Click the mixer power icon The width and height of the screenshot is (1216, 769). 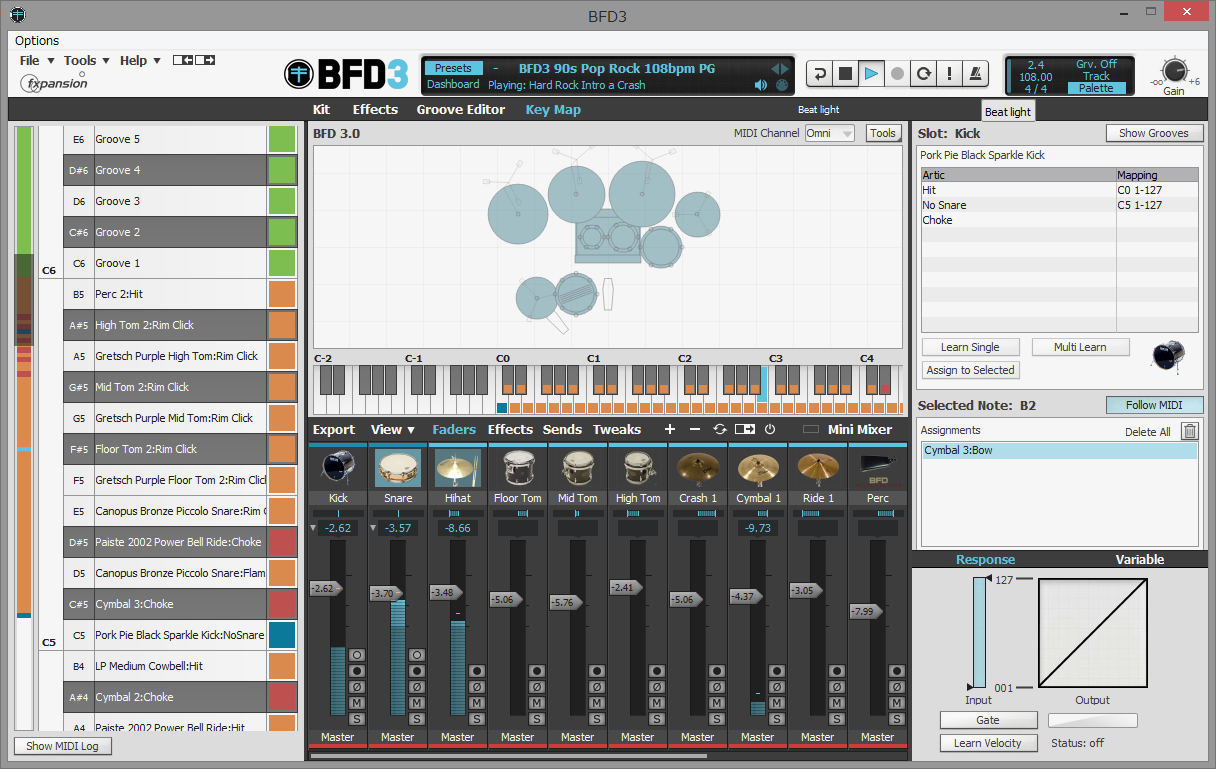770,429
